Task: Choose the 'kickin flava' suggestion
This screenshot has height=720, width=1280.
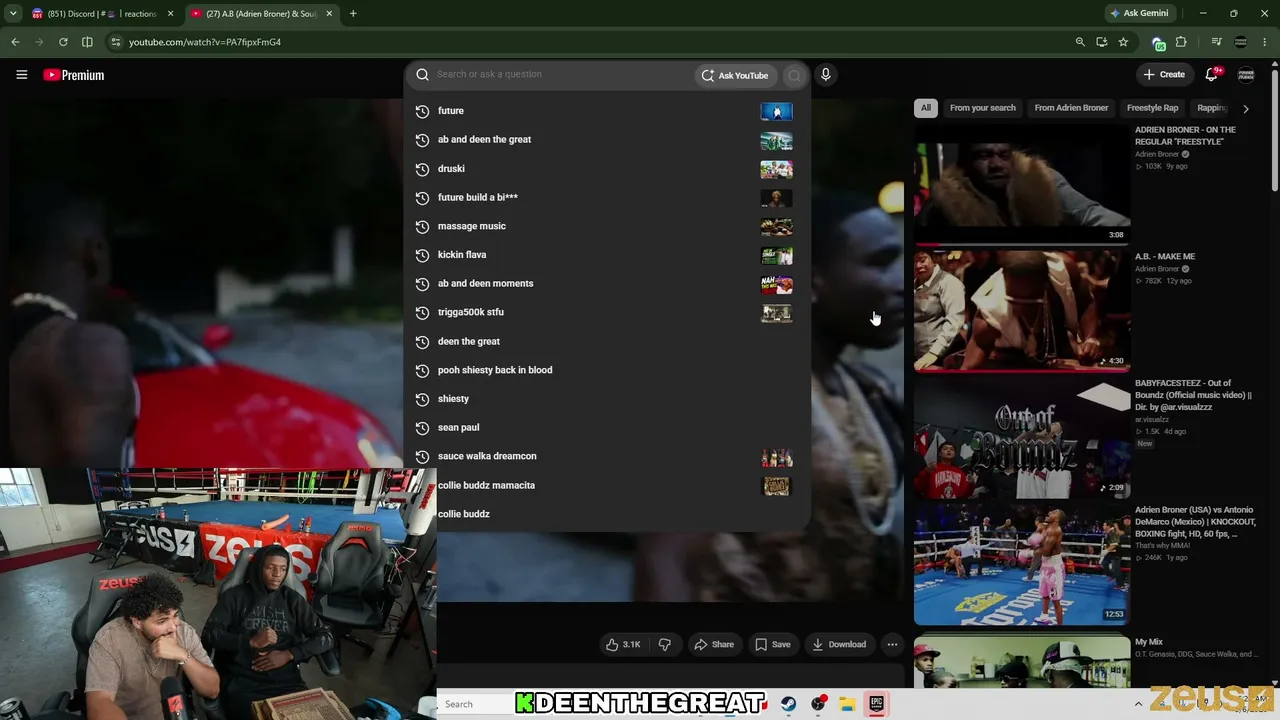Action: (607, 255)
